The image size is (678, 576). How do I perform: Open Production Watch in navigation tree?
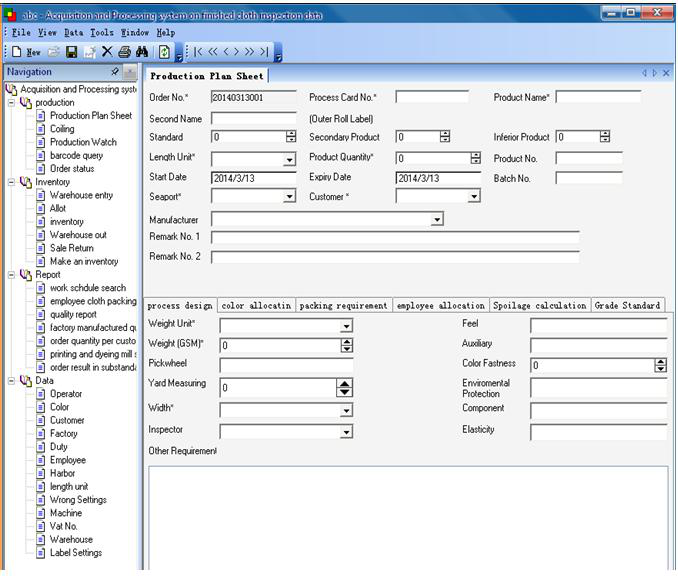tap(83, 142)
